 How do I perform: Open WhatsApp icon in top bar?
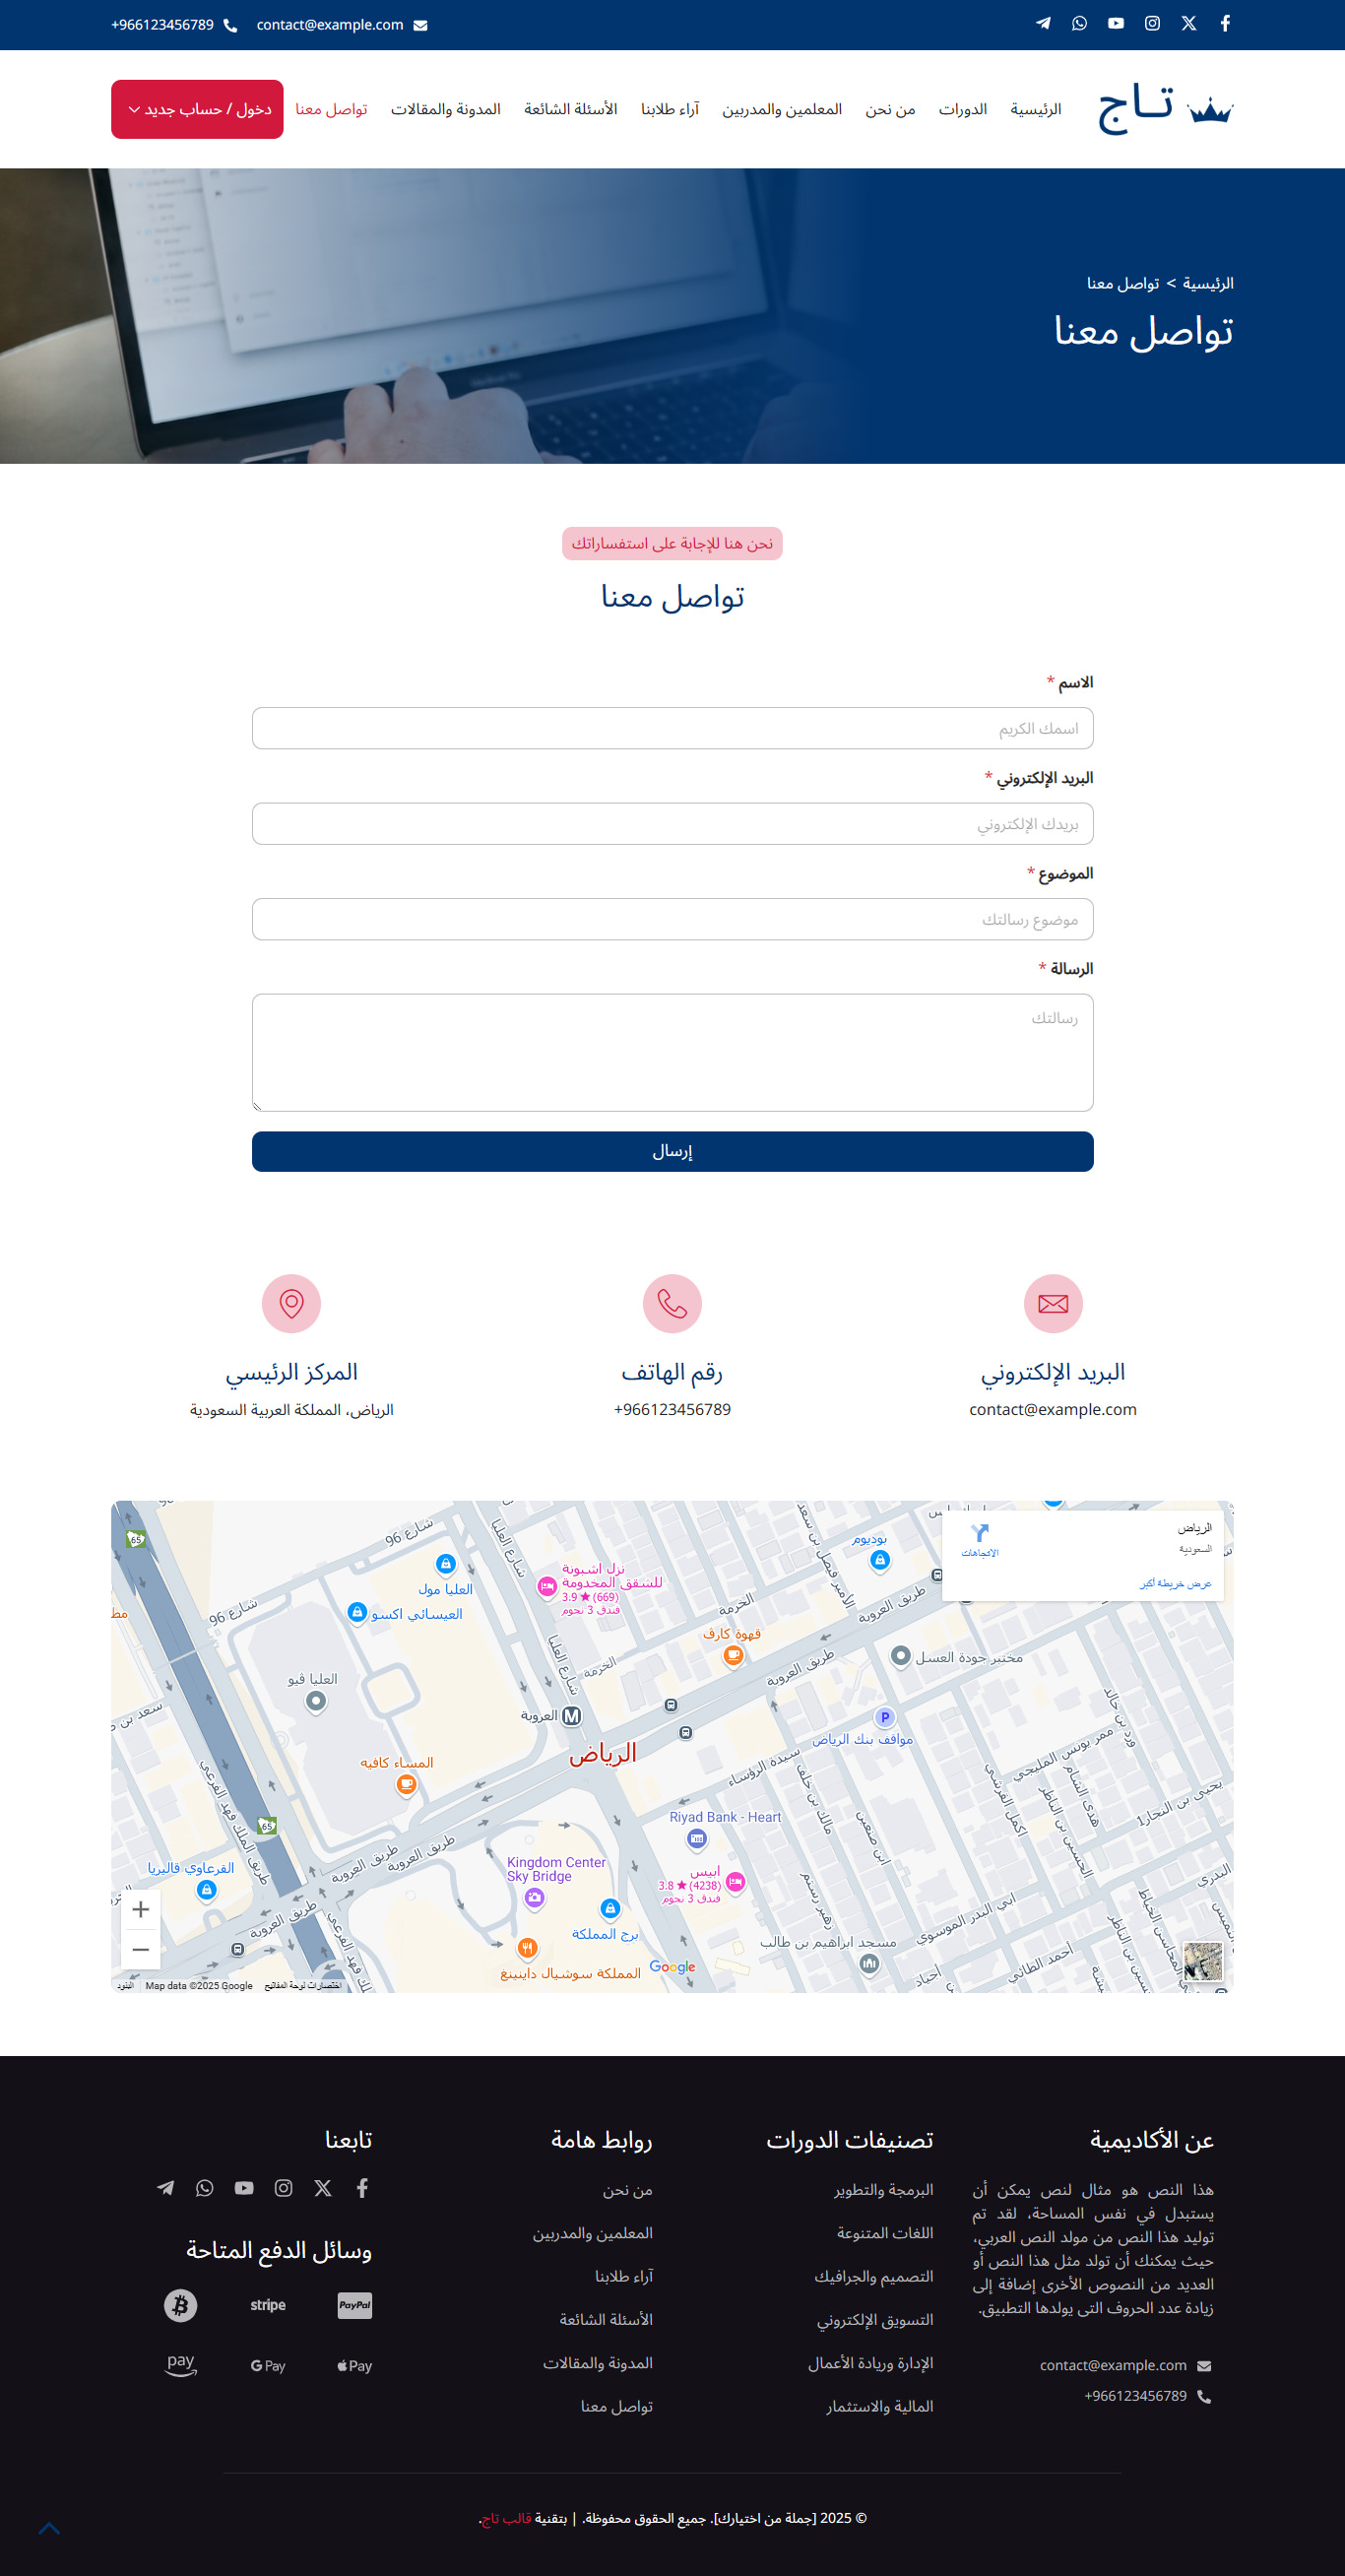pyautogui.click(x=1079, y=24)
